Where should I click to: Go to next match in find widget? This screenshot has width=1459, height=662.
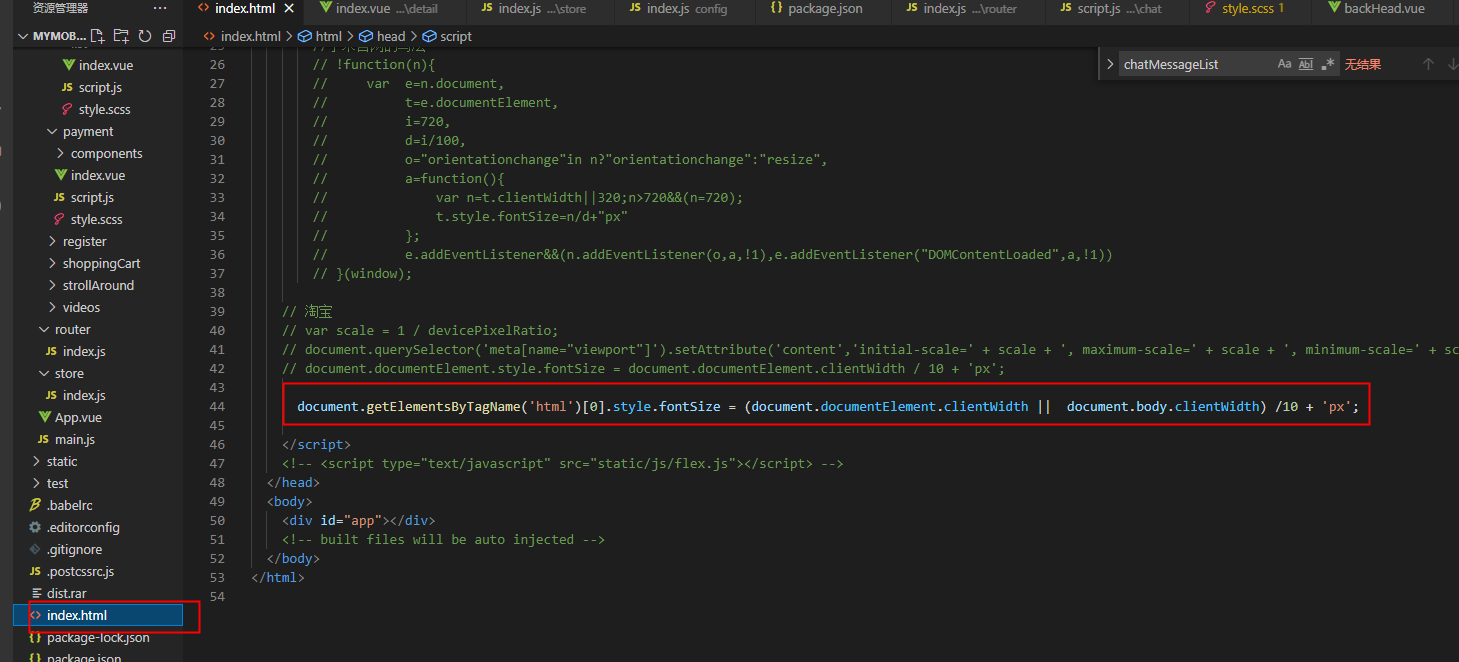coord(1452,64)
